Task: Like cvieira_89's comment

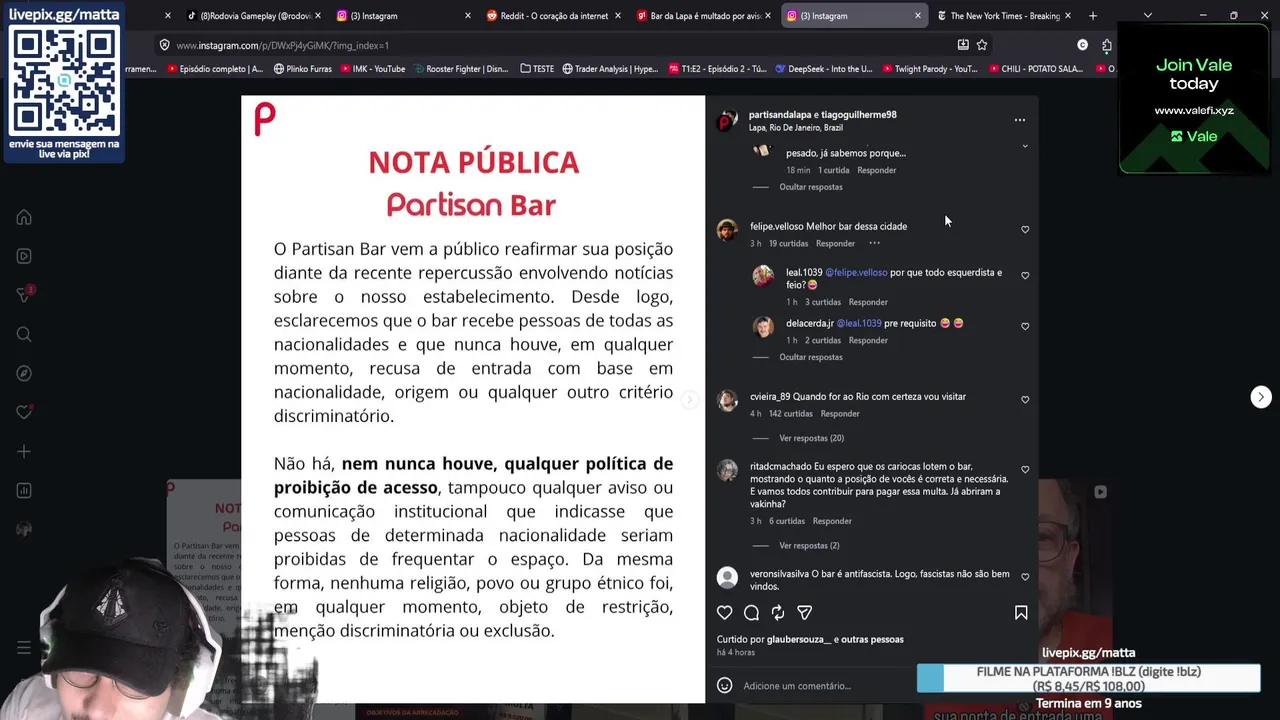Action: [1025, 399]
